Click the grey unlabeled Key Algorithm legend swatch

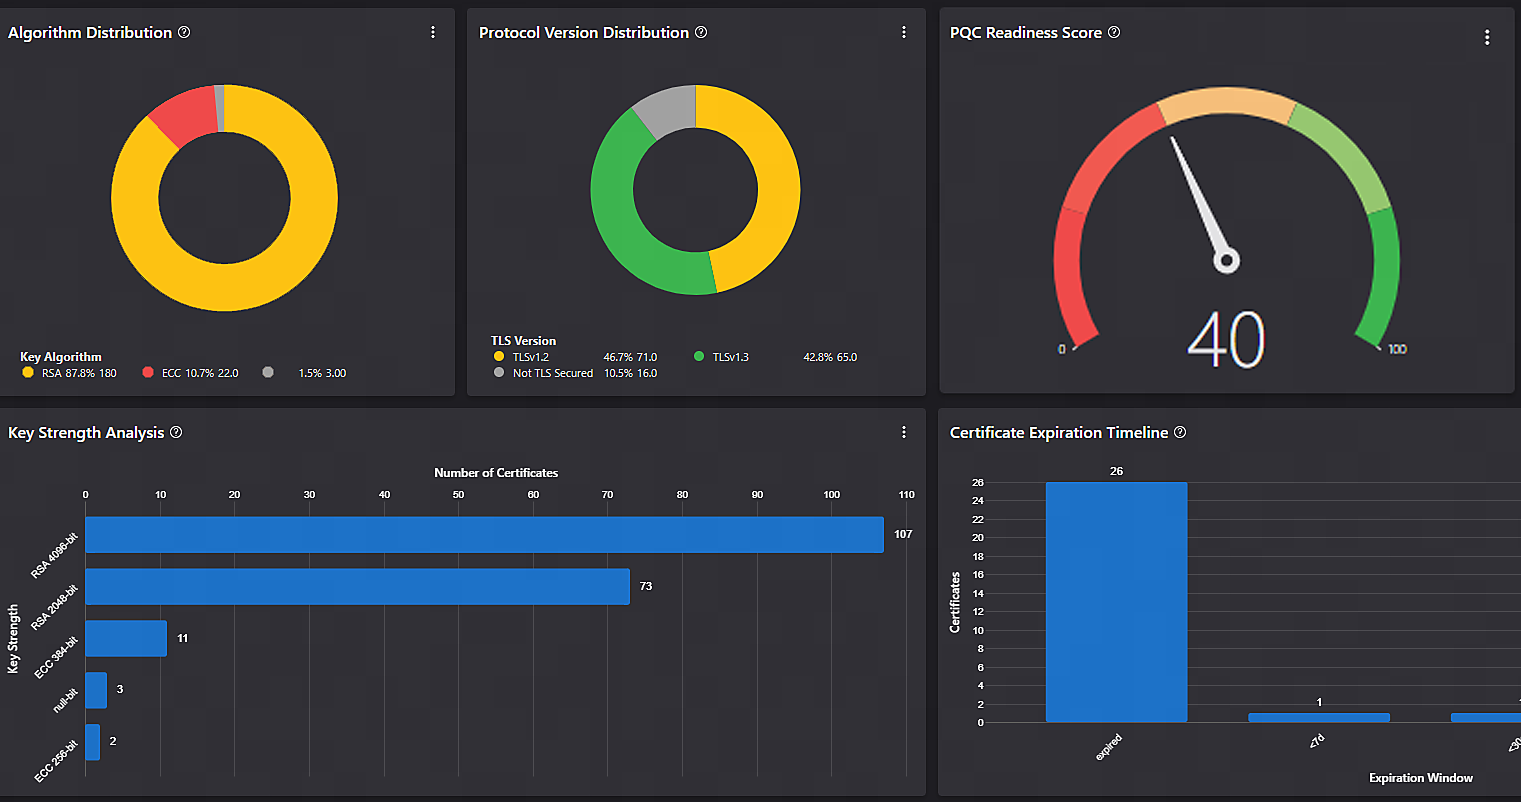pos(268,373)
